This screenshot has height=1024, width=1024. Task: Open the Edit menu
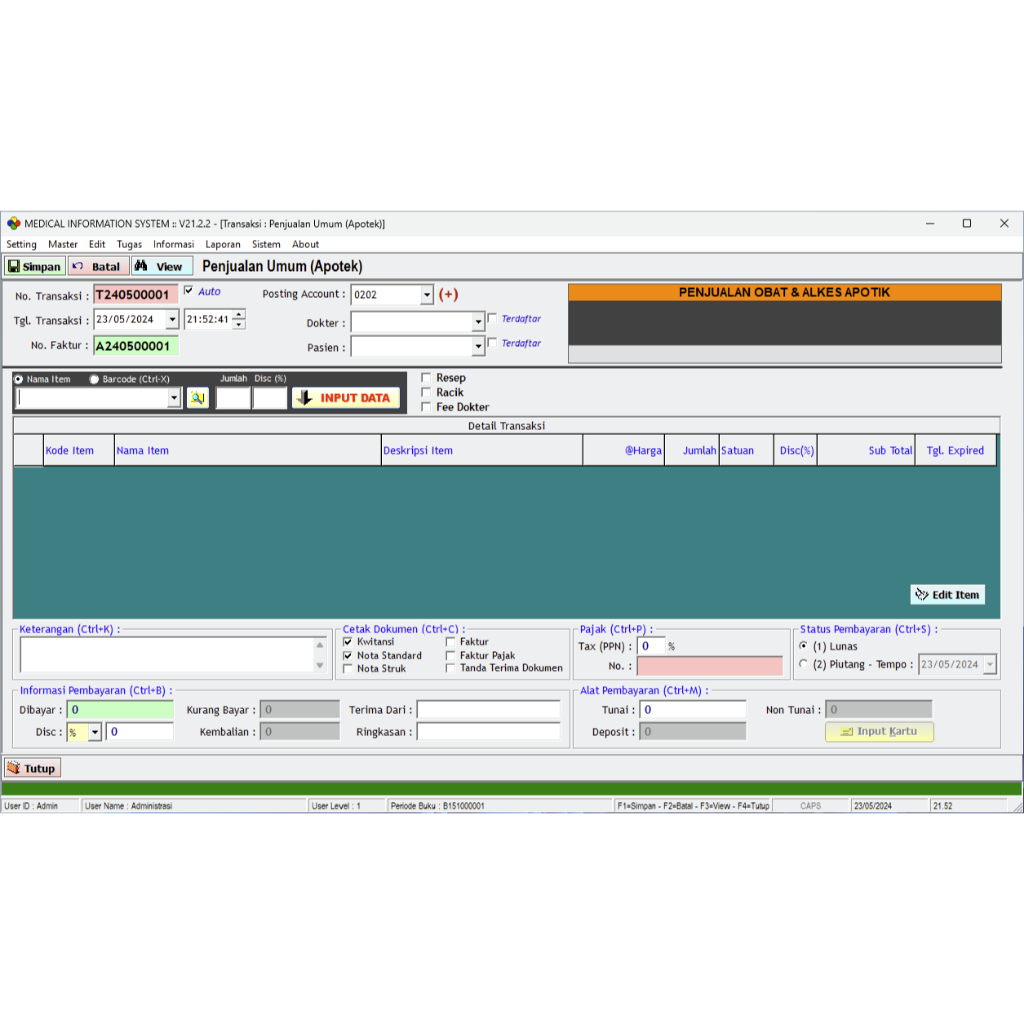tap(97, 244)
